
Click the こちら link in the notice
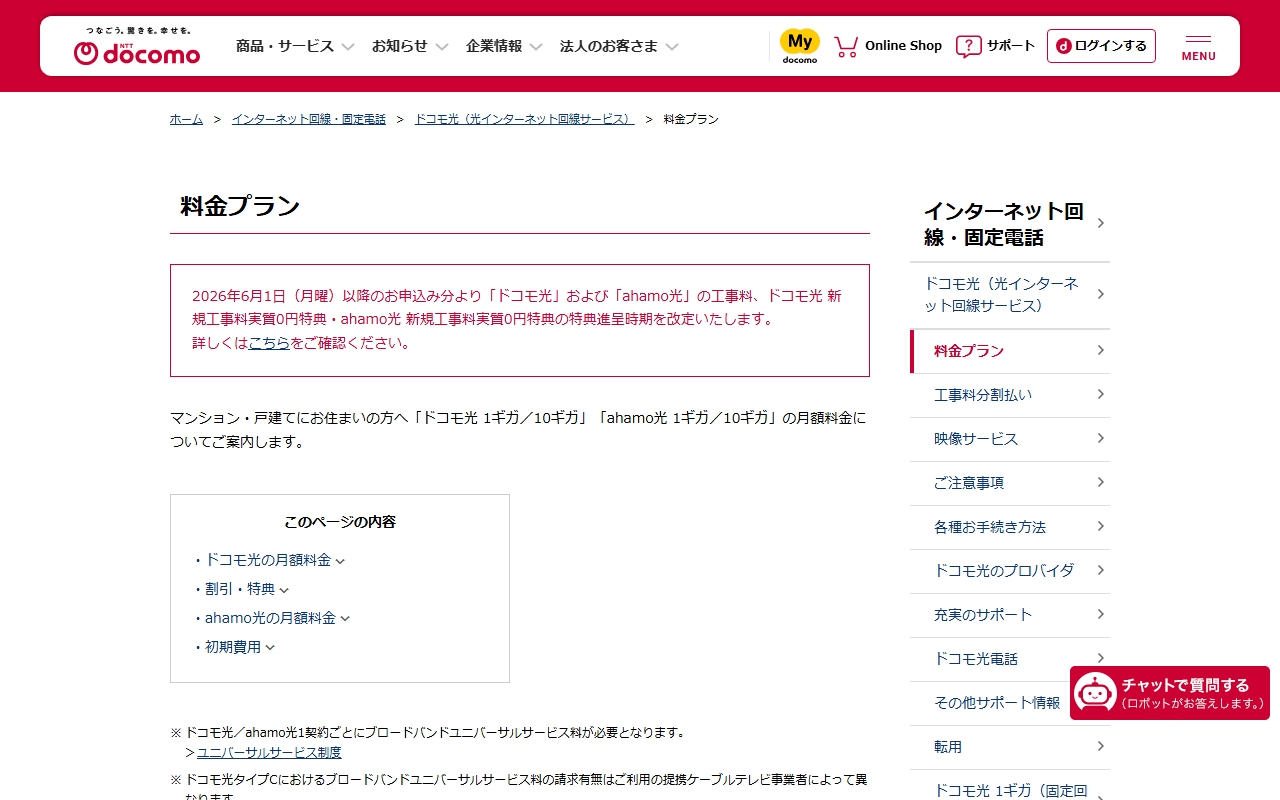point(269,343)
